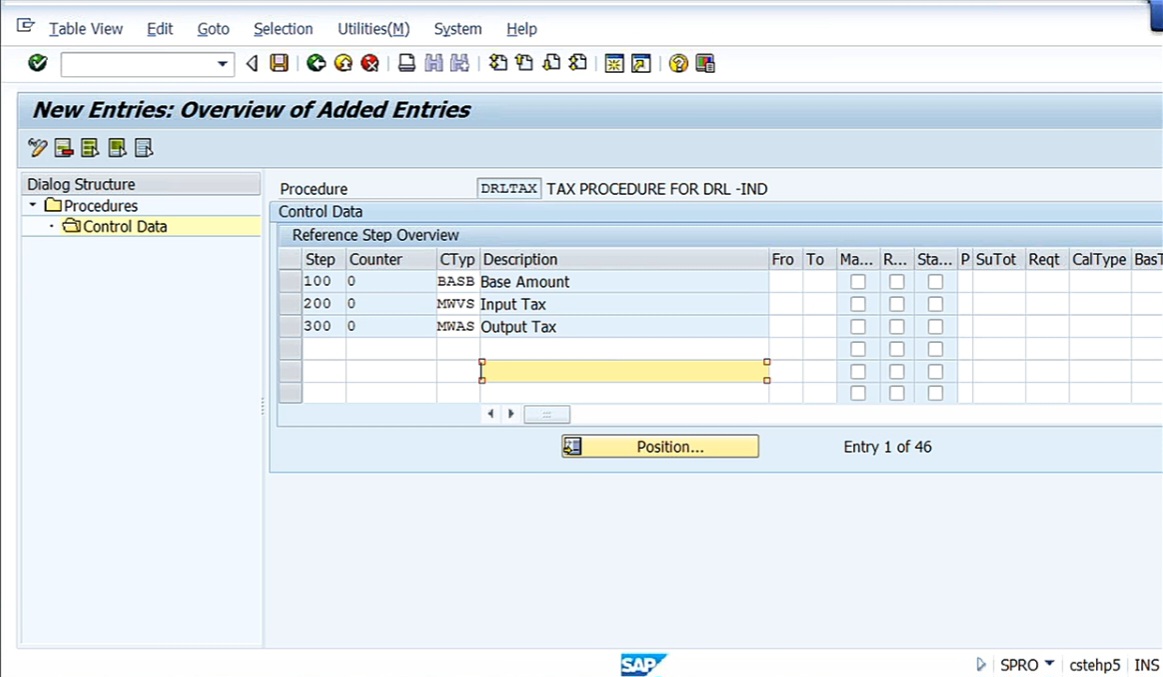Toggle Statistics checkbox for Base Amount row
The height and width of the screenshot is (677, 1163).
click(935, 282)
